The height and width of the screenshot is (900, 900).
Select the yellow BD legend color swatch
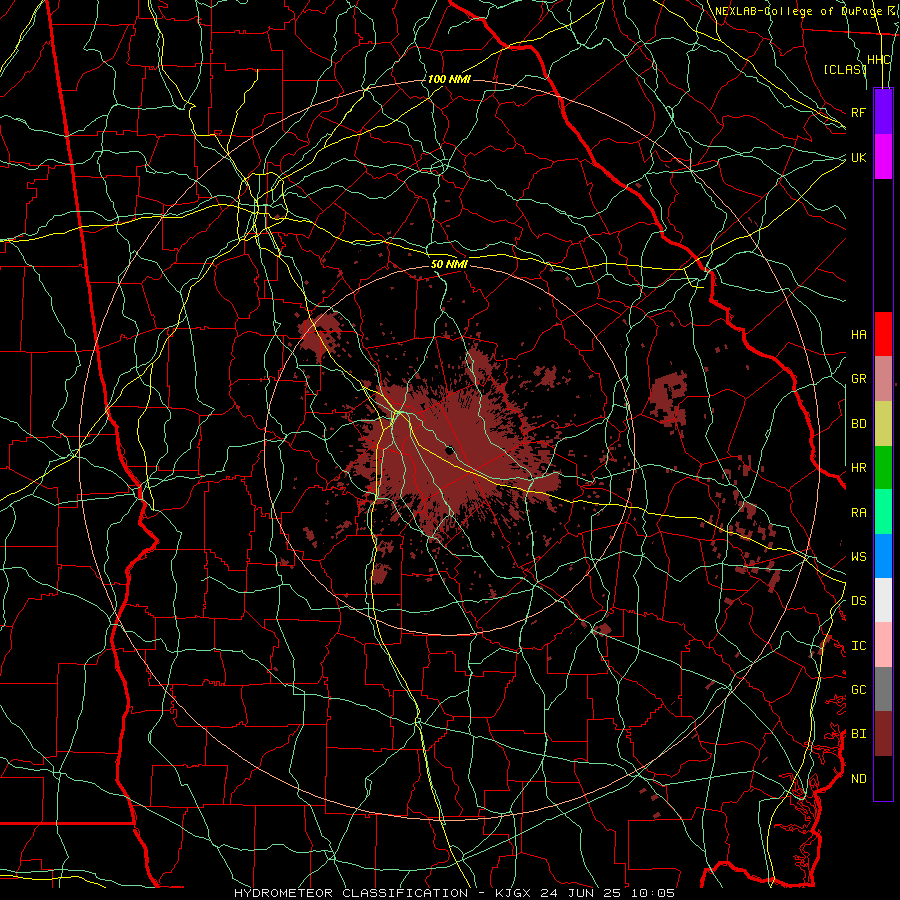883,424
